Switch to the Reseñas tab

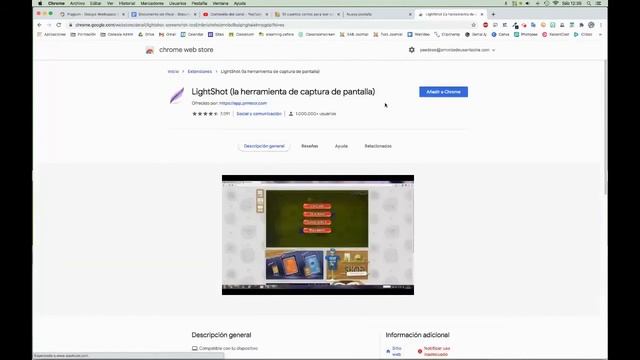pos(309,146)
